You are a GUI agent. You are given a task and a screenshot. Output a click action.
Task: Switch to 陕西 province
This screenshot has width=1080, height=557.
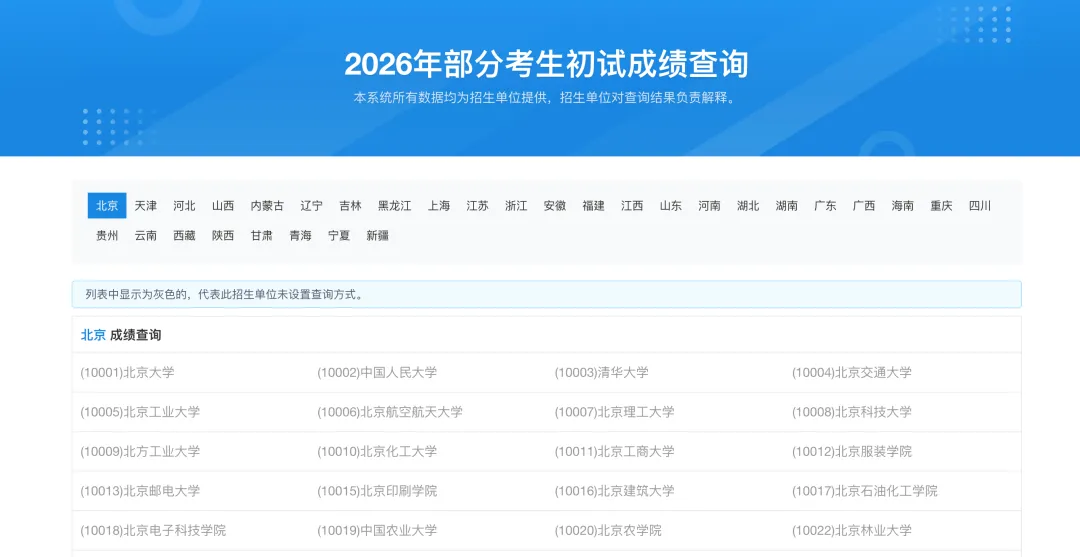(222, 235)
